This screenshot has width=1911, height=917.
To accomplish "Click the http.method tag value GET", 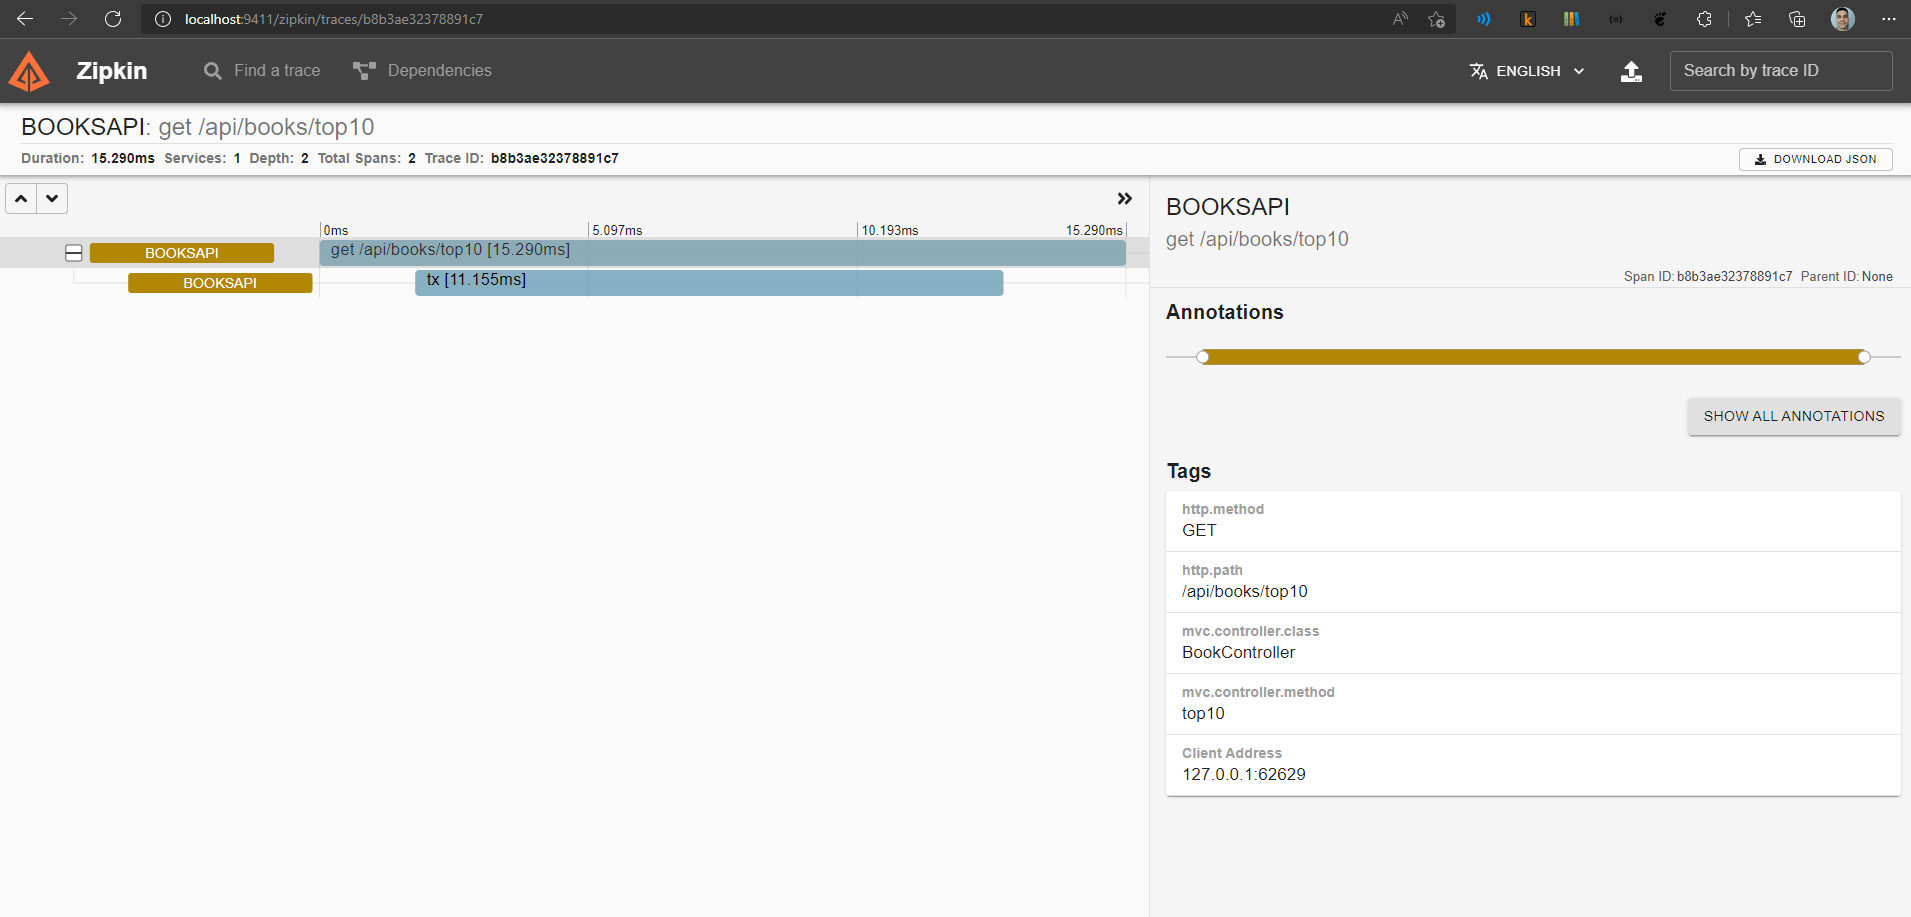I will coord(1199,531).
